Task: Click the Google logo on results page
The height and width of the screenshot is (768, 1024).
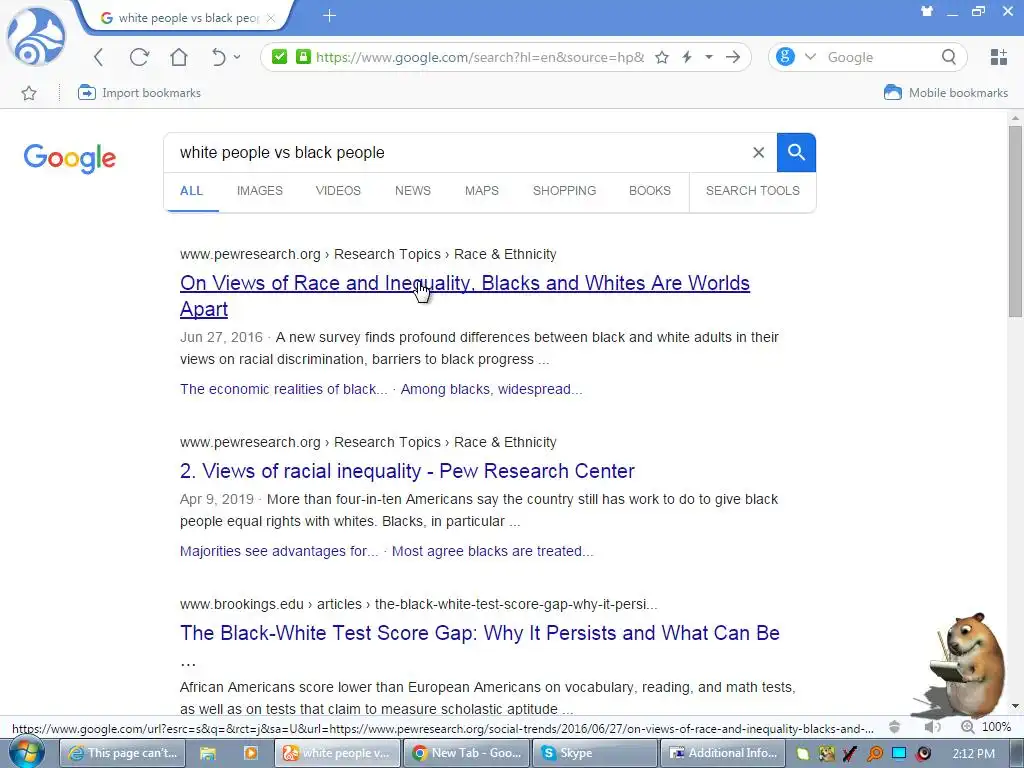Action: [70, 159]
